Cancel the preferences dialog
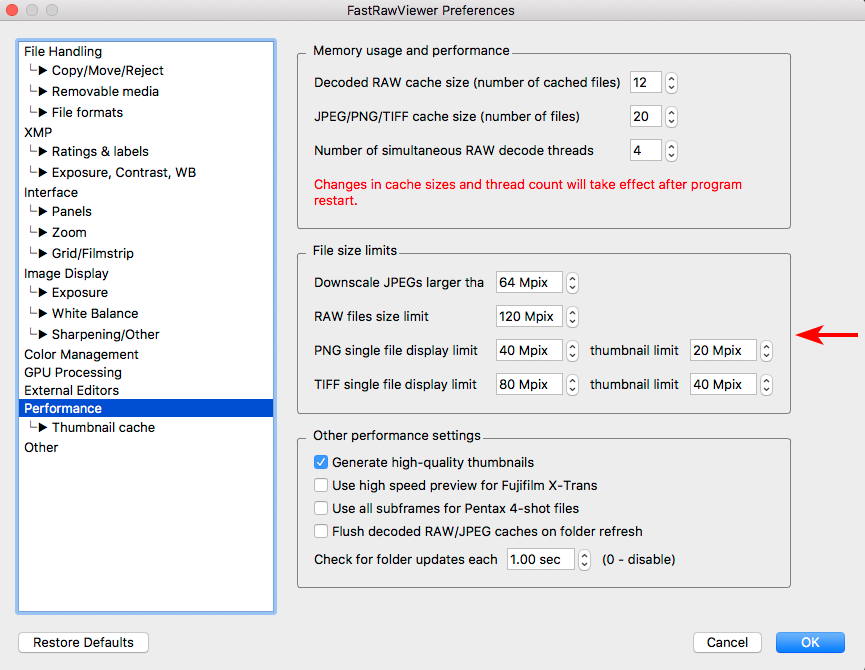This screenshot has width=865, height=670. pyautogui.click(x=727, y=643)
